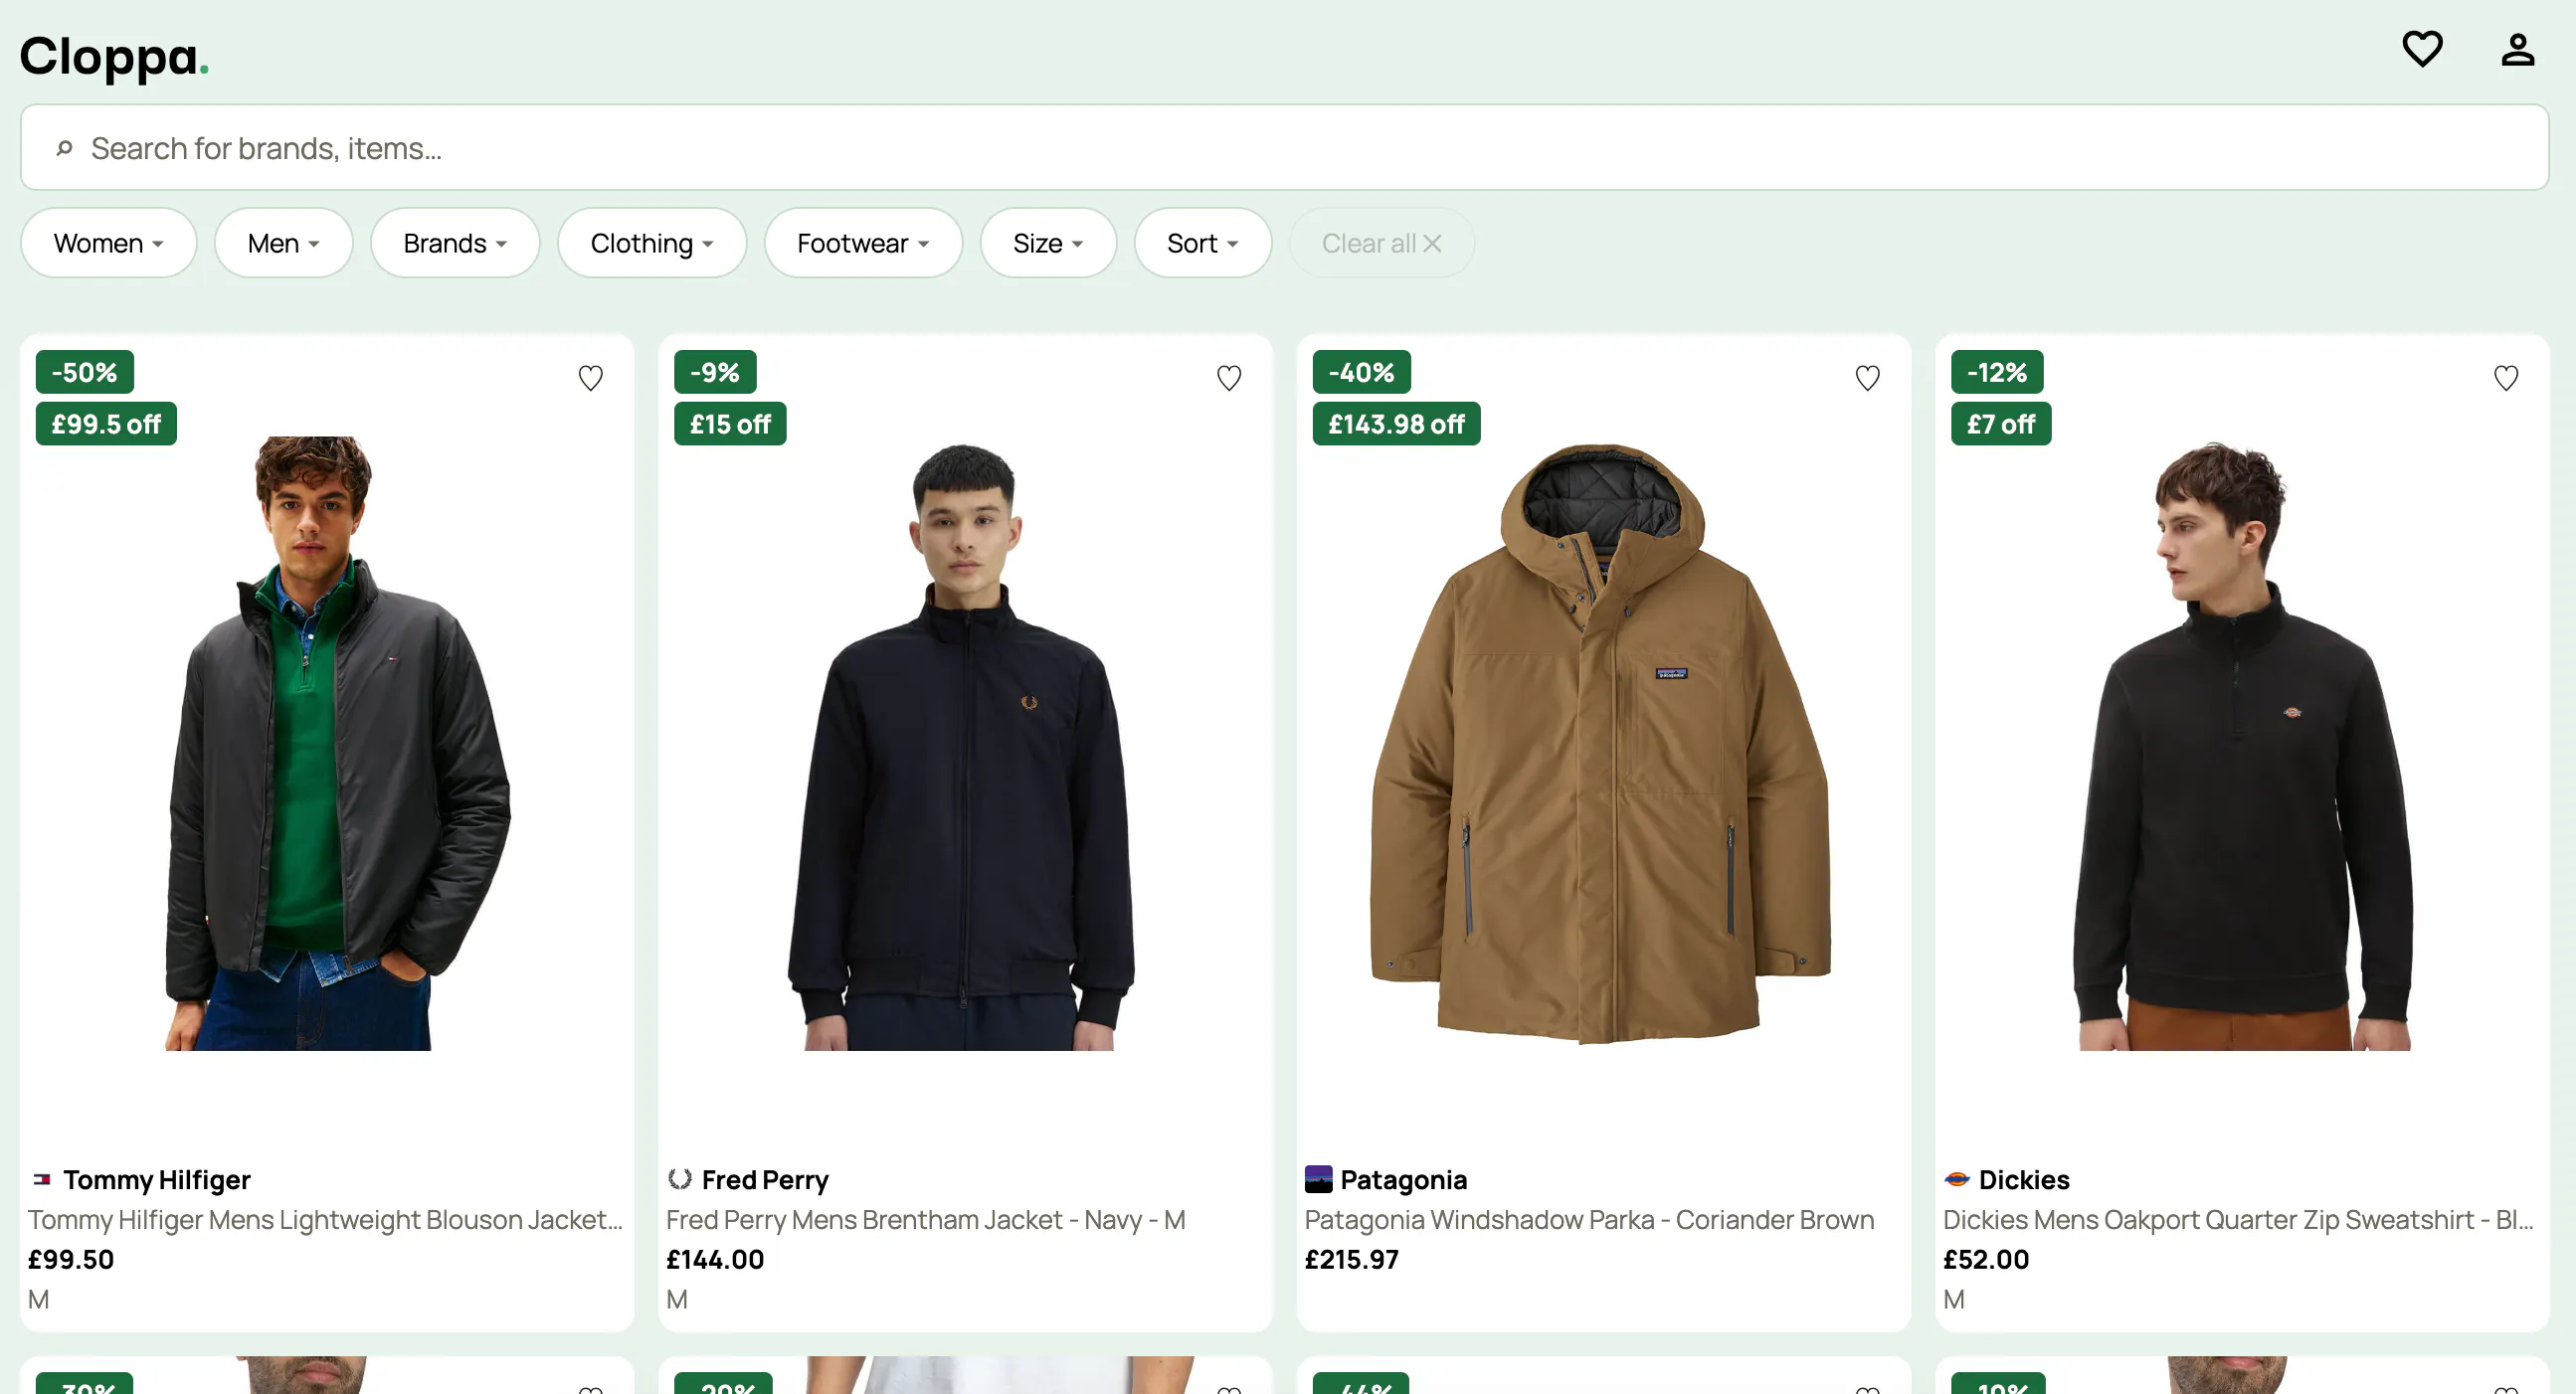Screen dimensions: 2576x1394
Task: Open the Patagonia brown parka image
Action: click(1602, 743)
